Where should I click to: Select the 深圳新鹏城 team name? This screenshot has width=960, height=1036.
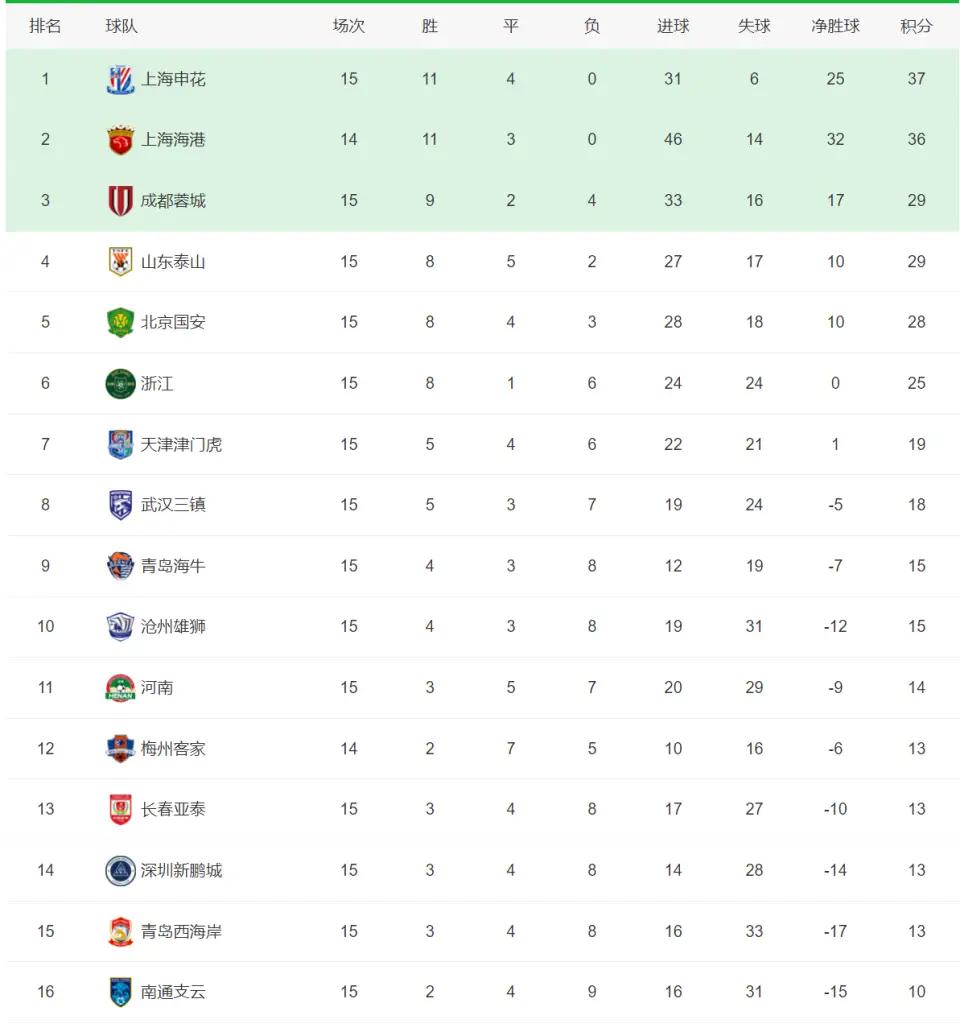click(x=181, y=870)
